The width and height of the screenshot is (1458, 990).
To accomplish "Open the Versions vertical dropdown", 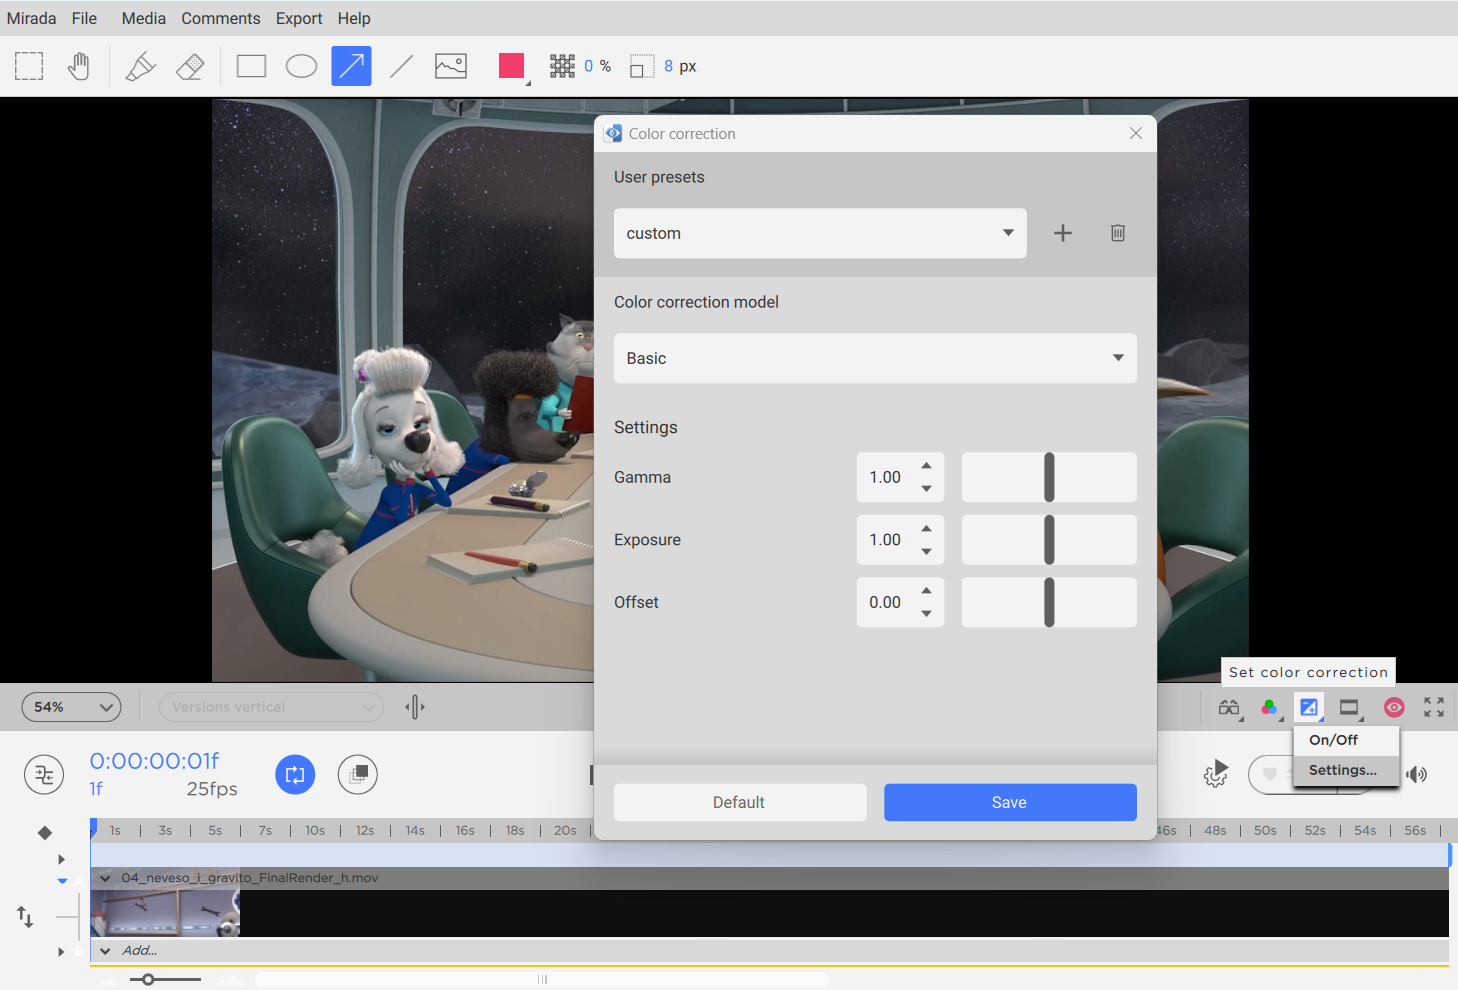I will (271, 707).
